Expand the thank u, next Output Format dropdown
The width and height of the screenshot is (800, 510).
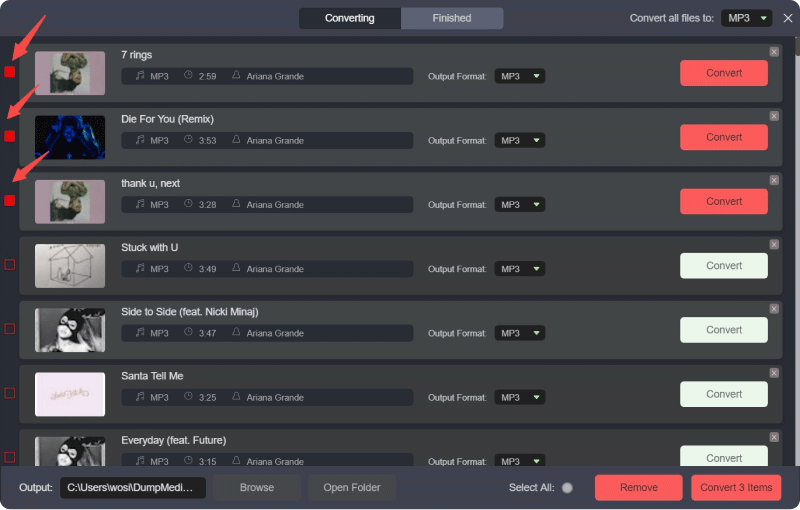click(x=520, y=205)
